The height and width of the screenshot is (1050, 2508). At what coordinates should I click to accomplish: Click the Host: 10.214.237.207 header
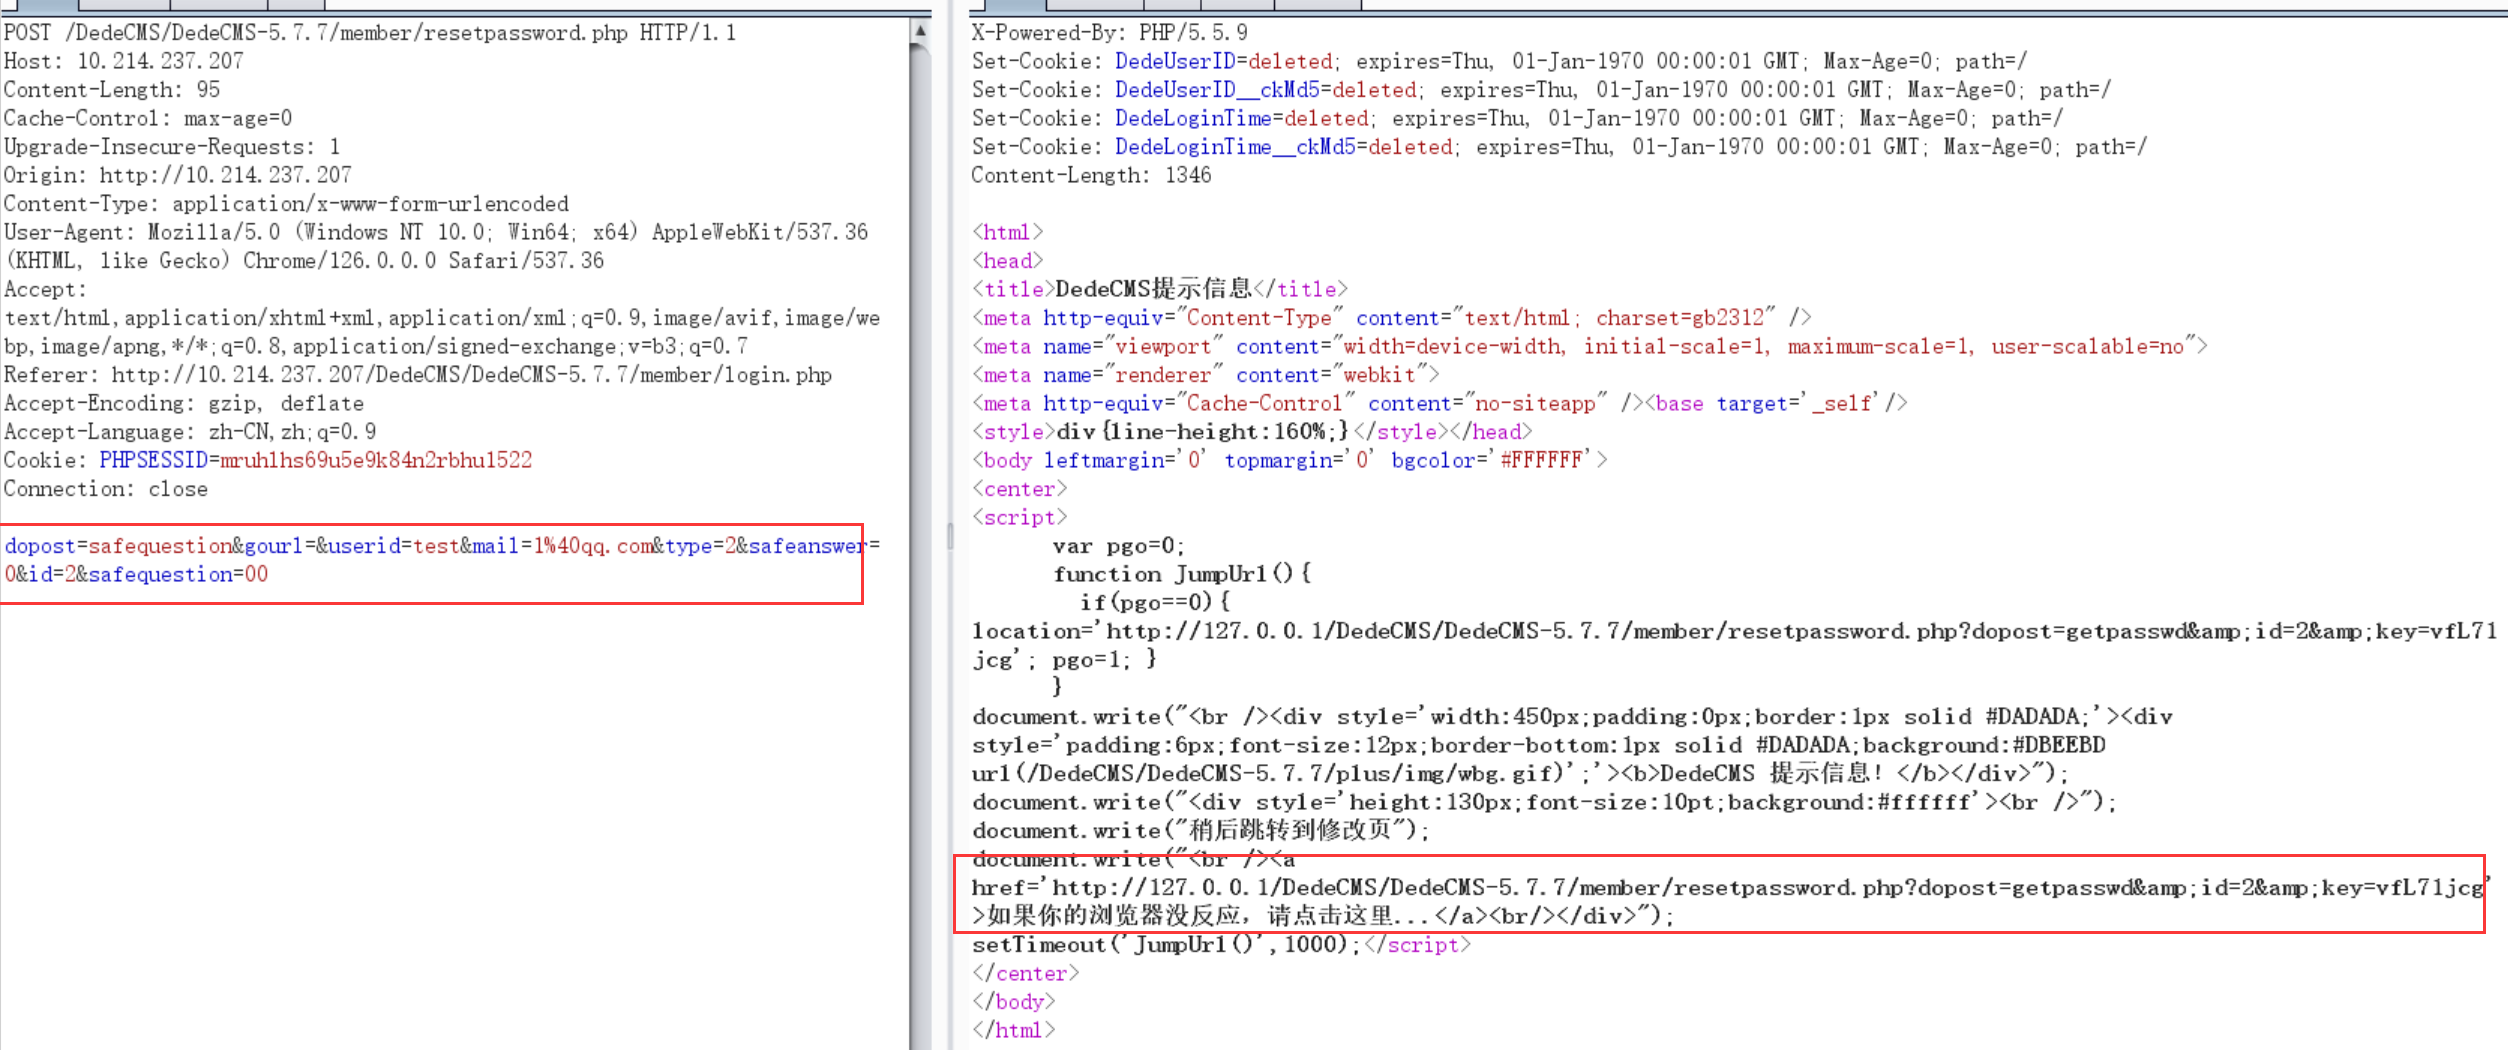(x=124, y=61)
